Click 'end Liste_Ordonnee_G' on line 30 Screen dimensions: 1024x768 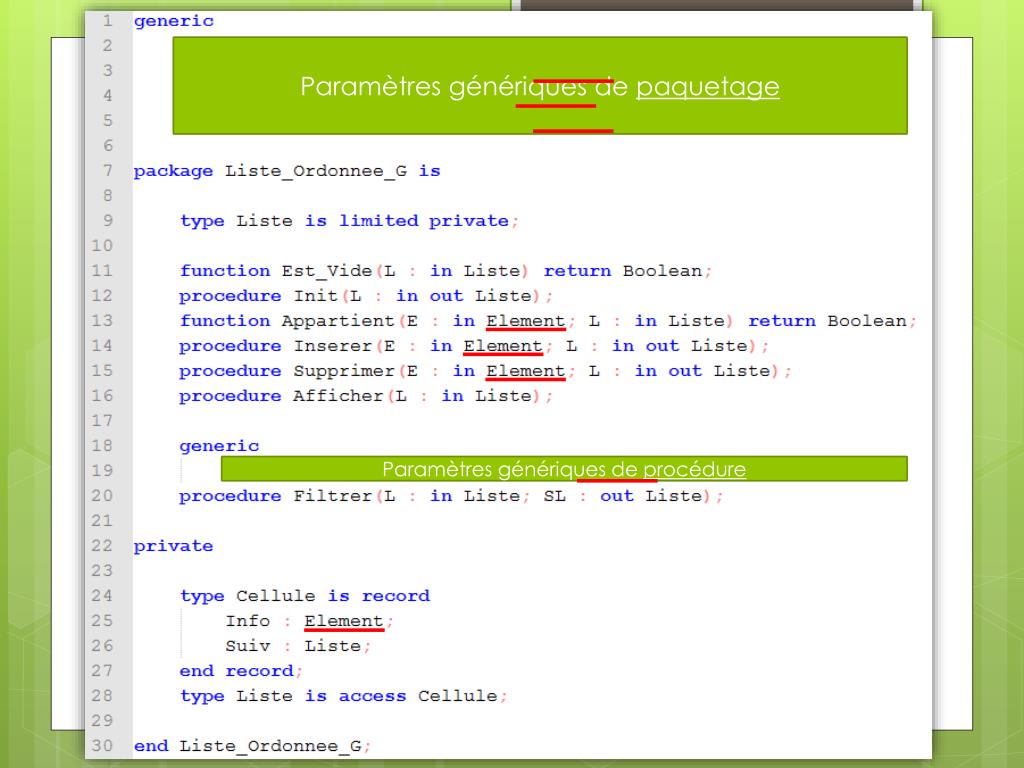point(248,746)
